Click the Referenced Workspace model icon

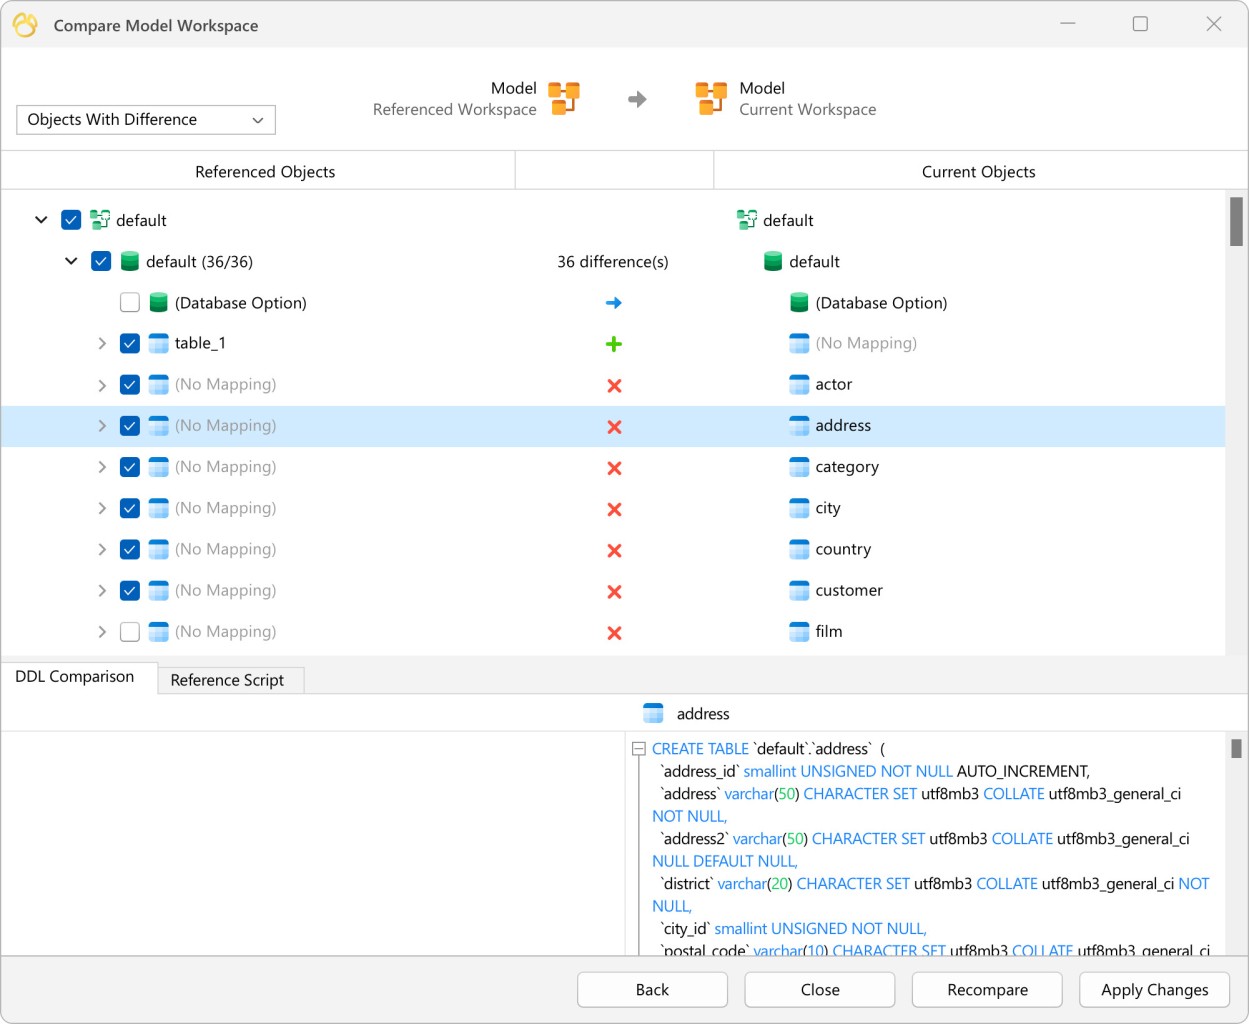564,98
